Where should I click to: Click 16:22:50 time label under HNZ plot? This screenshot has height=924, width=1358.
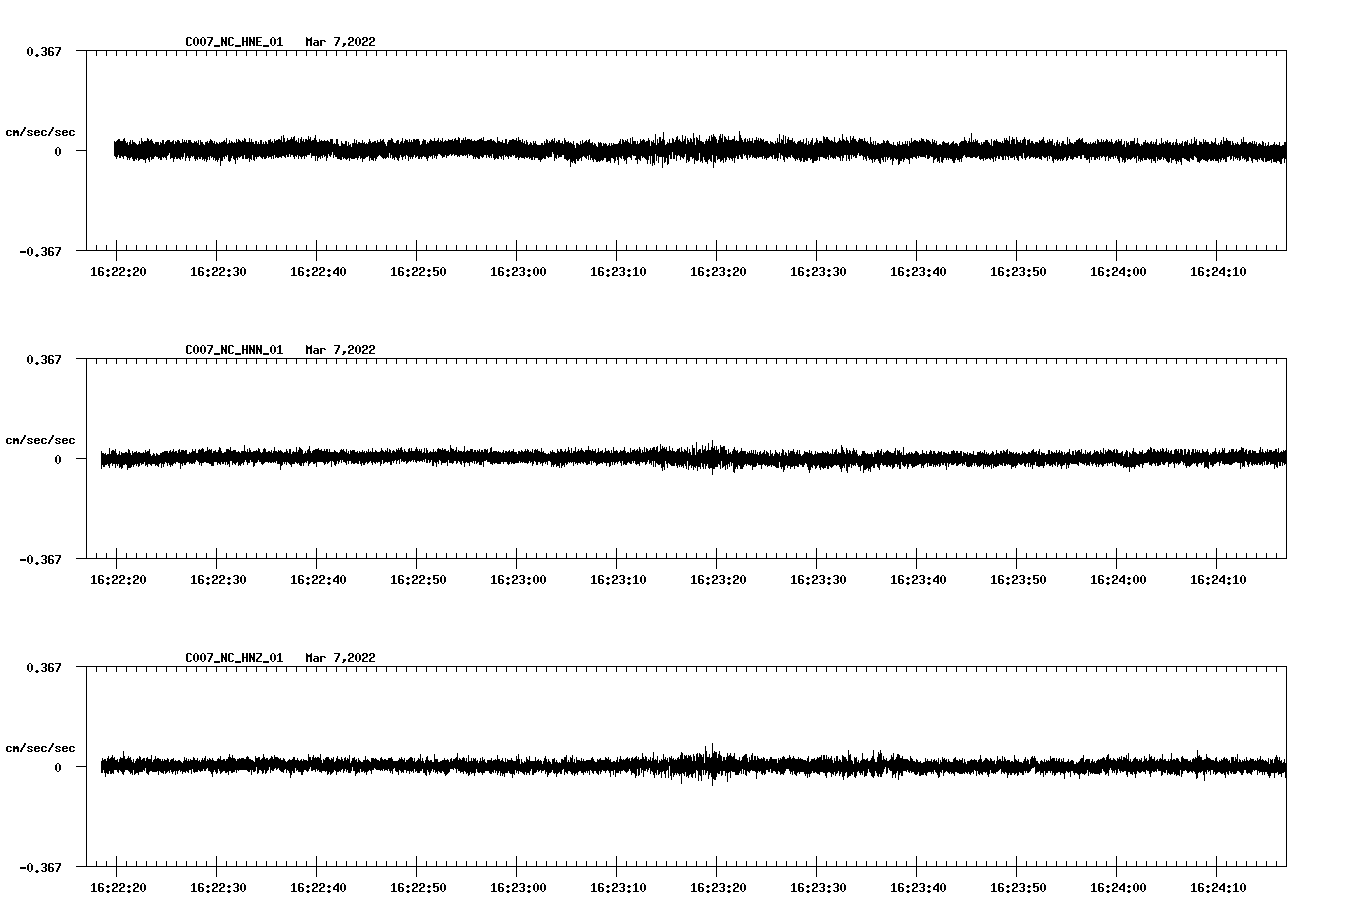(418, 887)
